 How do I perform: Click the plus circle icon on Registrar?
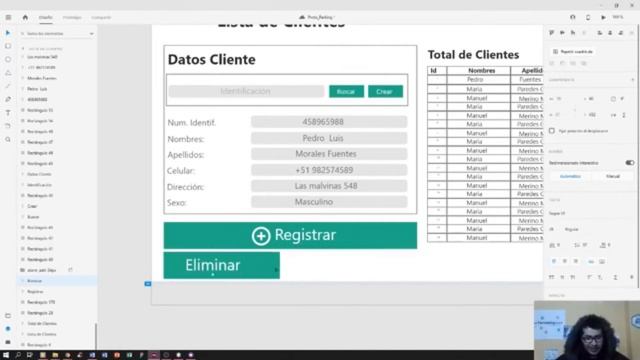(261, 236)
